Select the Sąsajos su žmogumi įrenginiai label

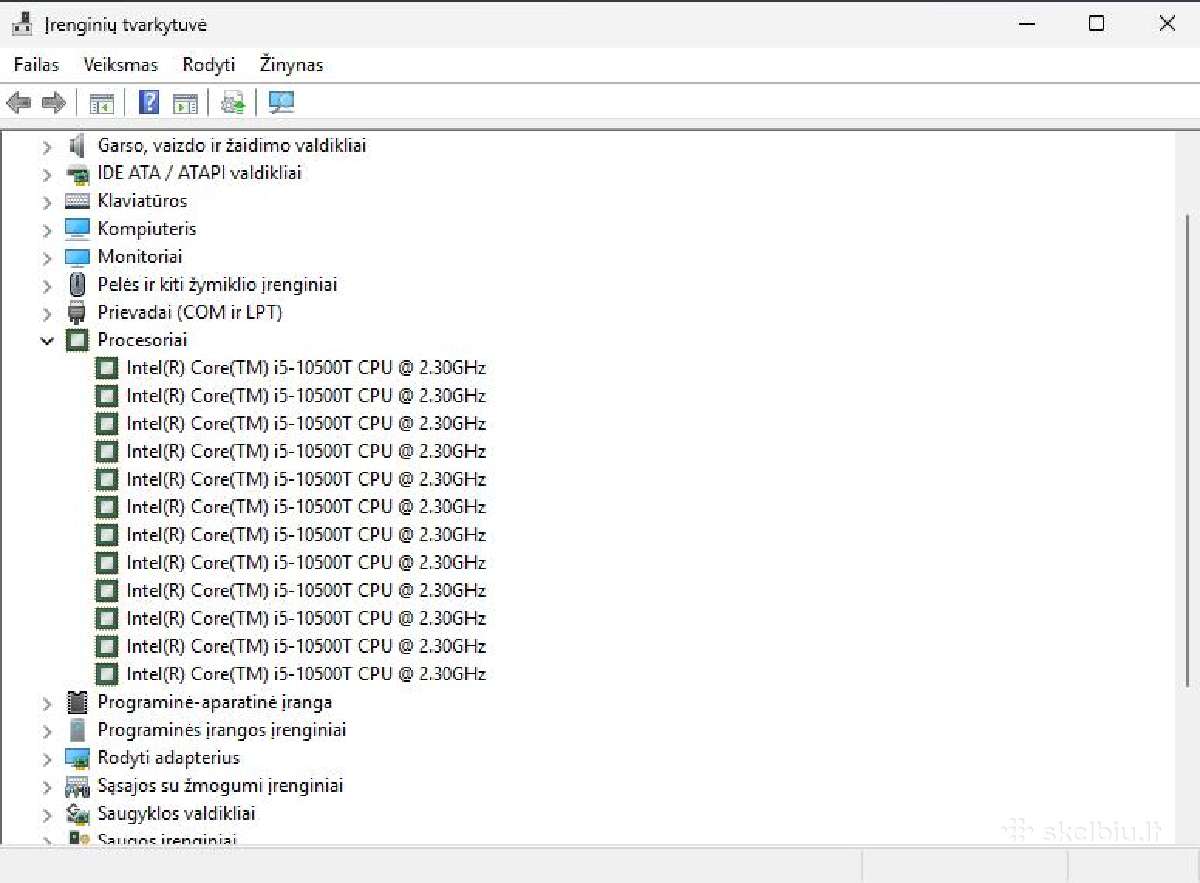220,786
